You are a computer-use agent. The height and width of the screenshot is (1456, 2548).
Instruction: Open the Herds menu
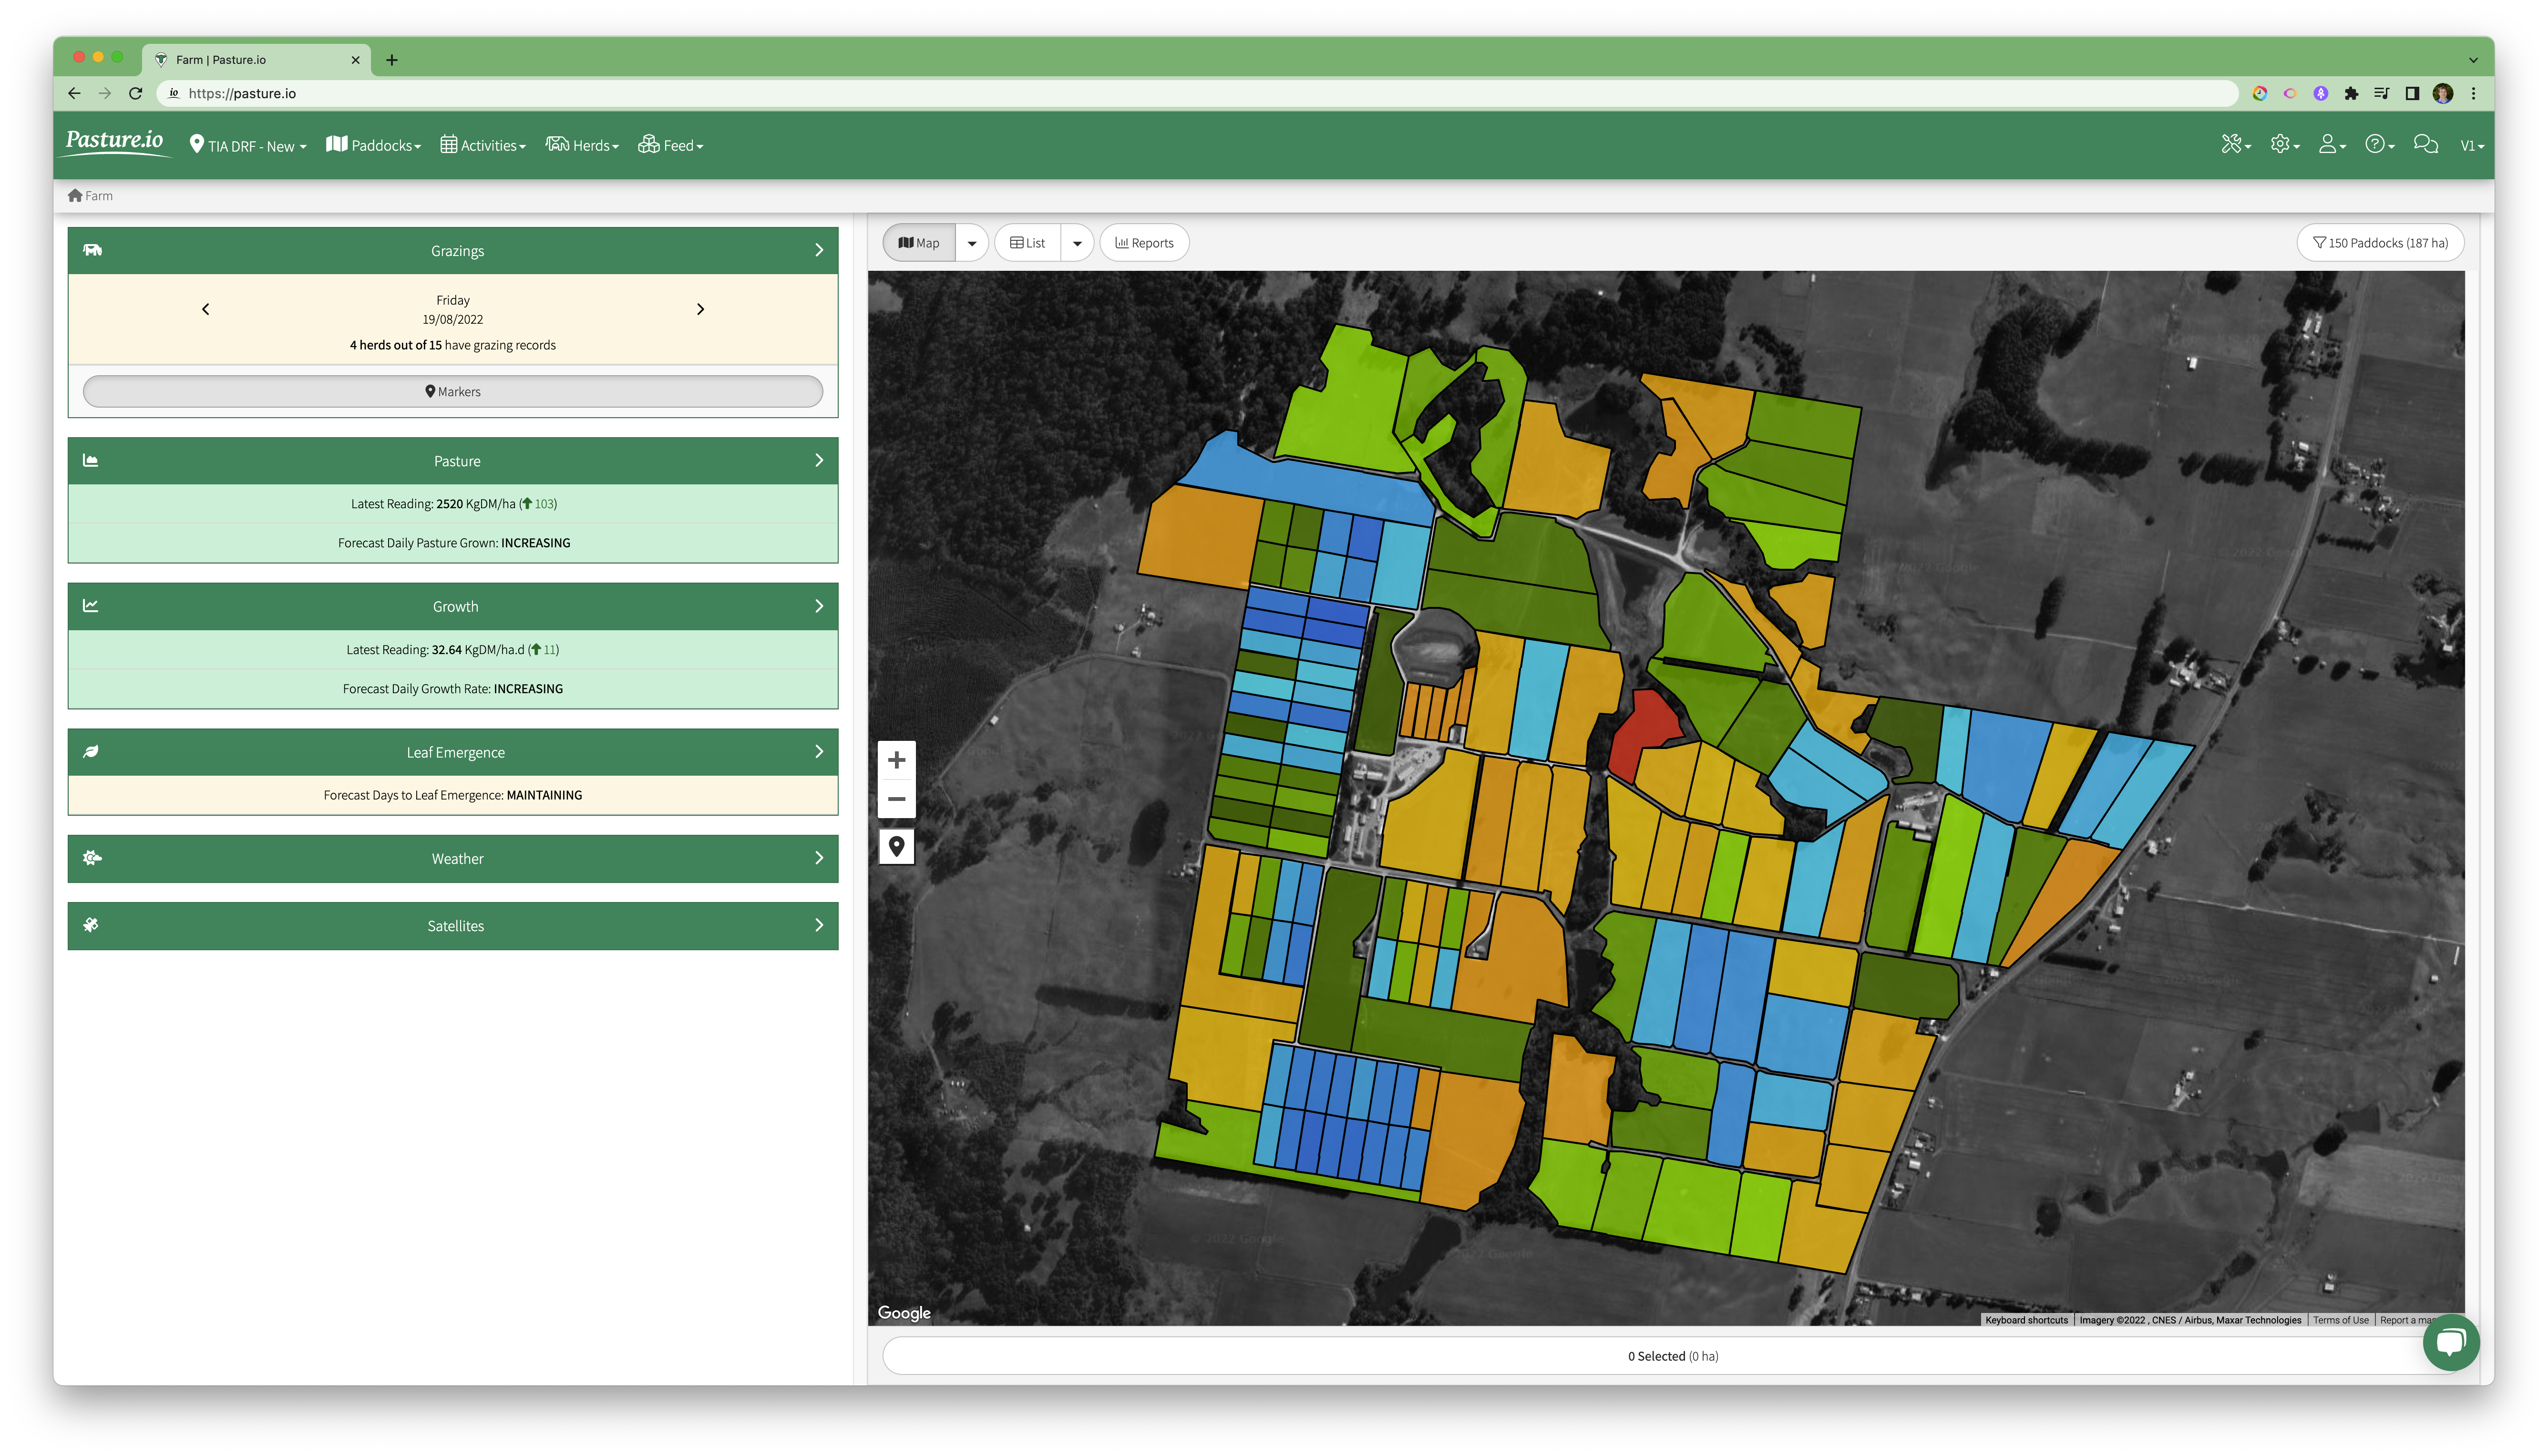[x=582, y=146]
